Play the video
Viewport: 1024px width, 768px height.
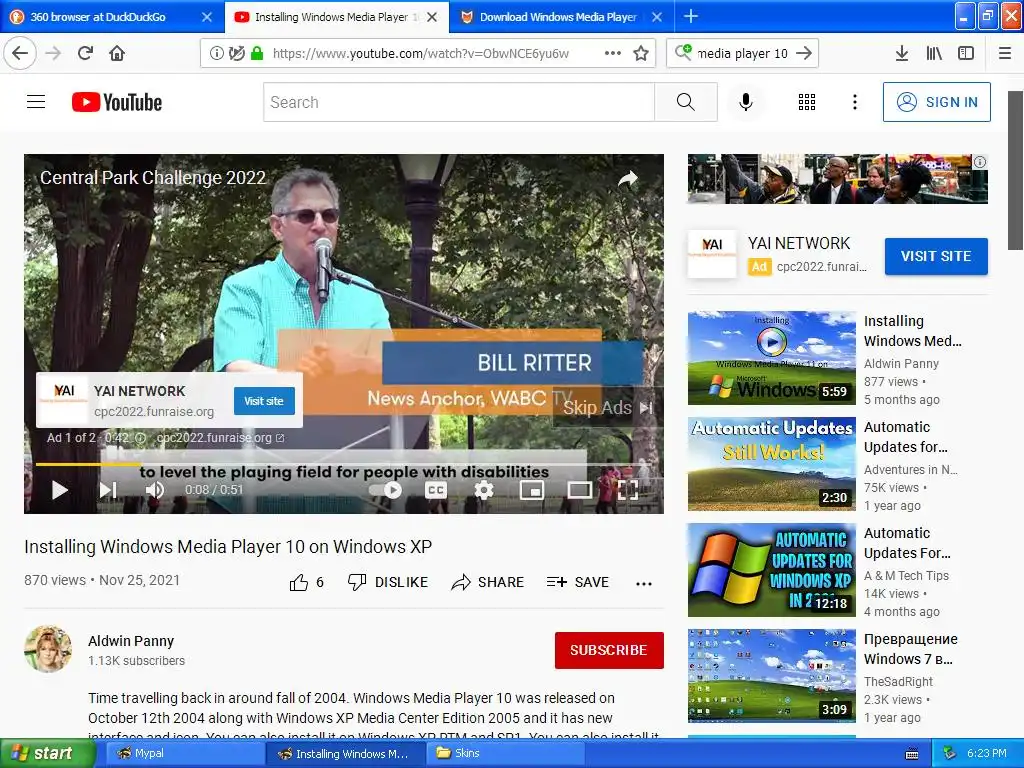click(x=59, y=490)
